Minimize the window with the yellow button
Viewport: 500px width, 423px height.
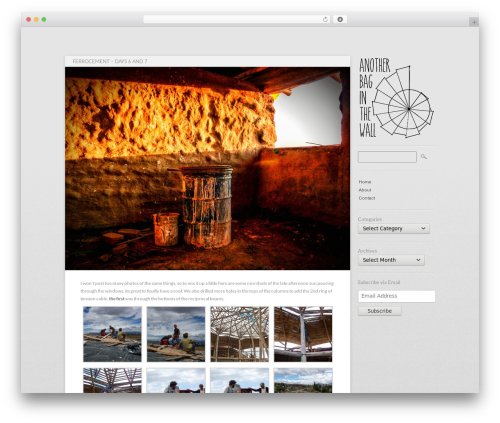coord(36,20)
